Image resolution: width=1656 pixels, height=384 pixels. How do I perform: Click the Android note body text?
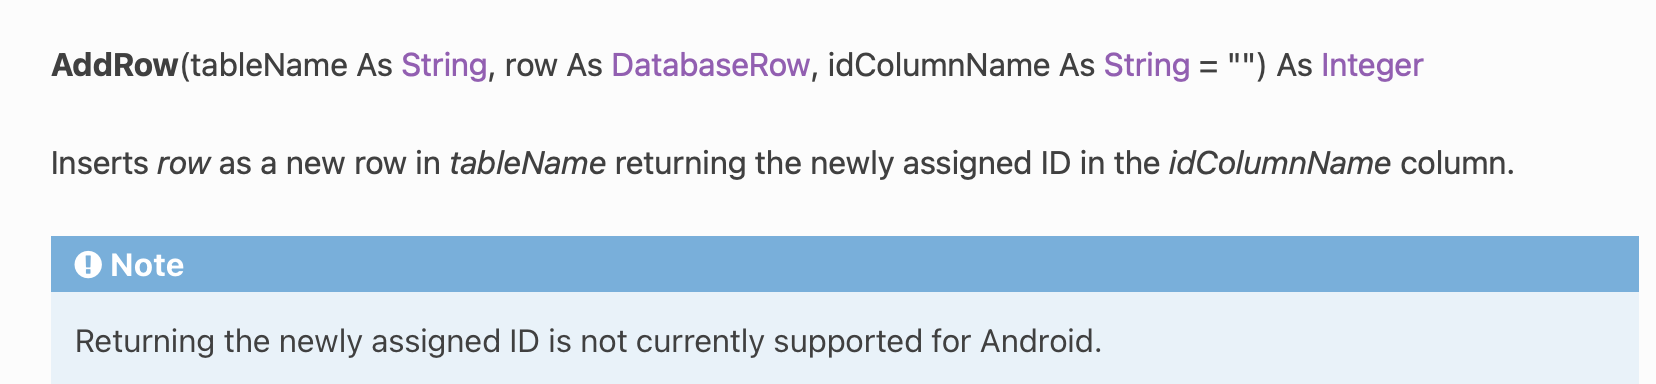pyautogui.click(x=588, y=342)
